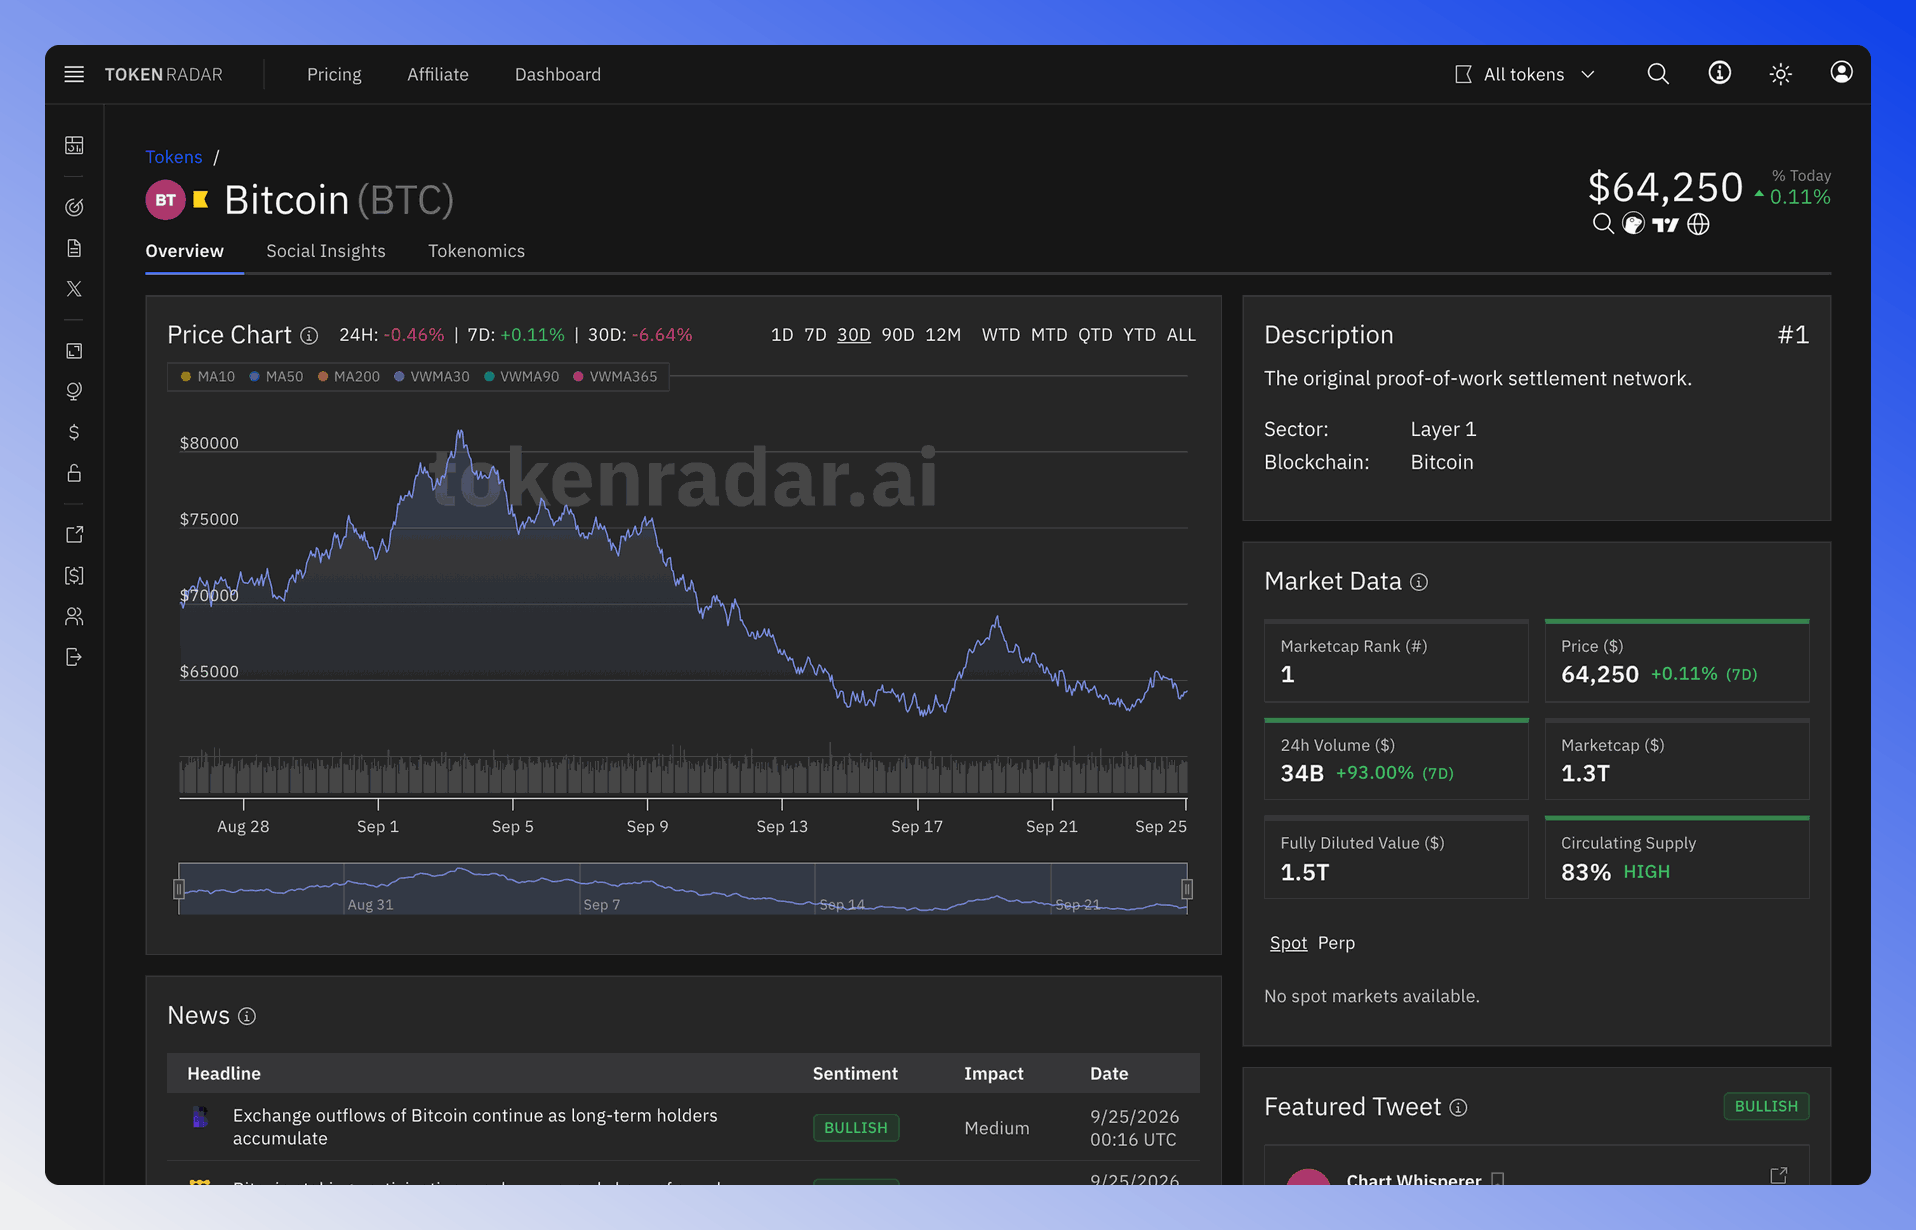
Task: Go to the TOKENRADAR home logo
Action: (x=164, y=74)
